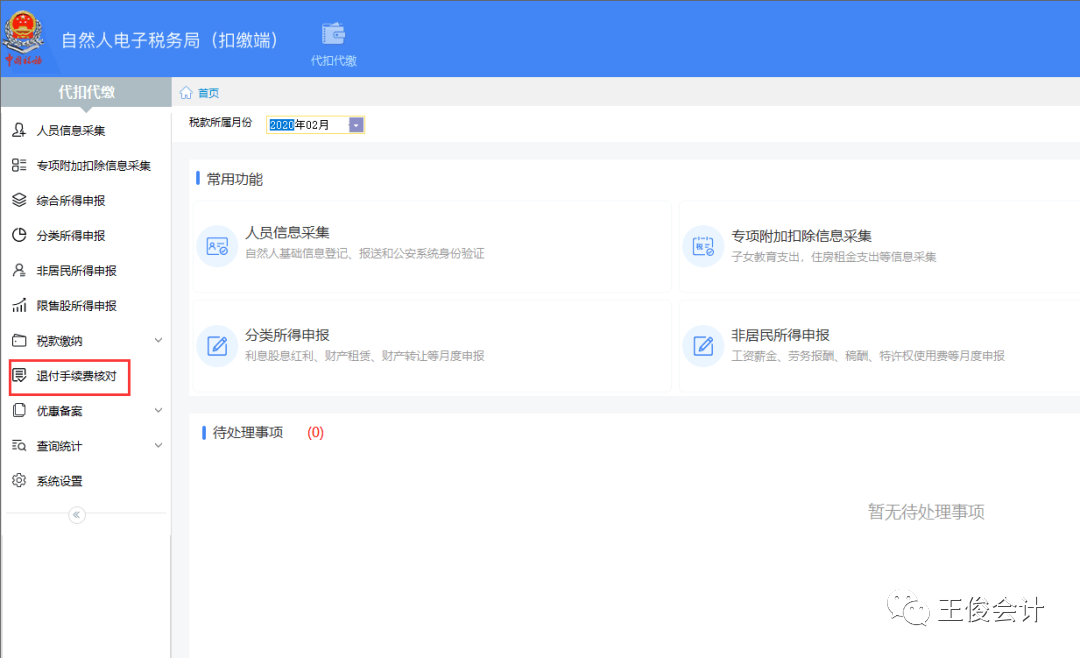Click the national tax emblem logo
The height and width of the screenshot is (658, 1080).
click(x=23, y=38)
